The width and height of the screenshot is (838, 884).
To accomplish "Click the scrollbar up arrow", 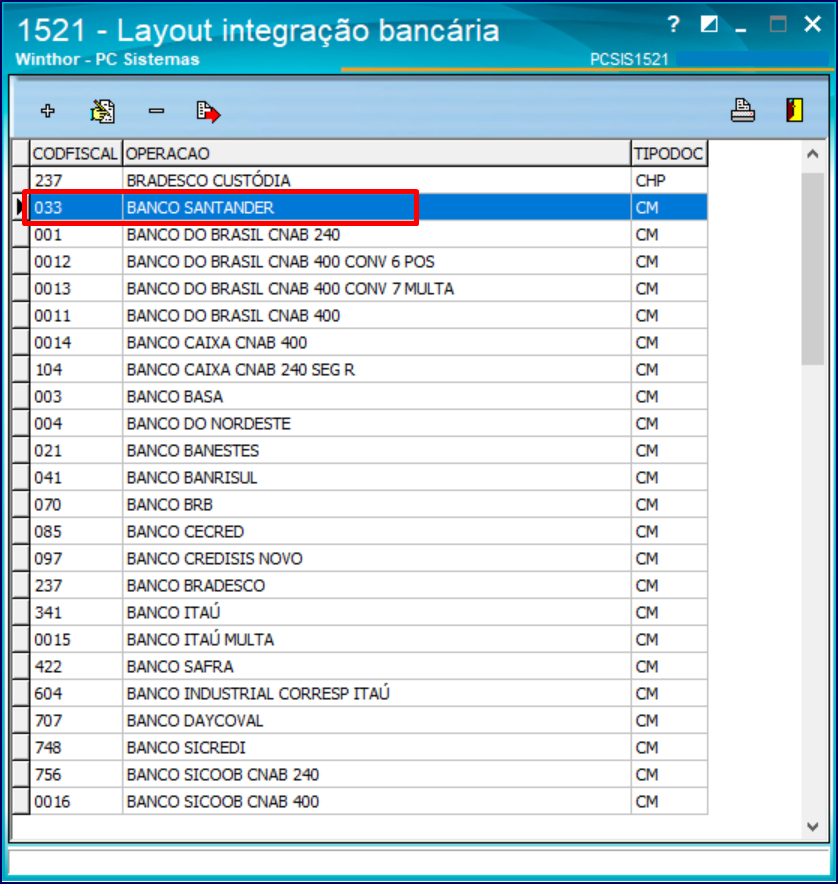I will tap(812, 154).
